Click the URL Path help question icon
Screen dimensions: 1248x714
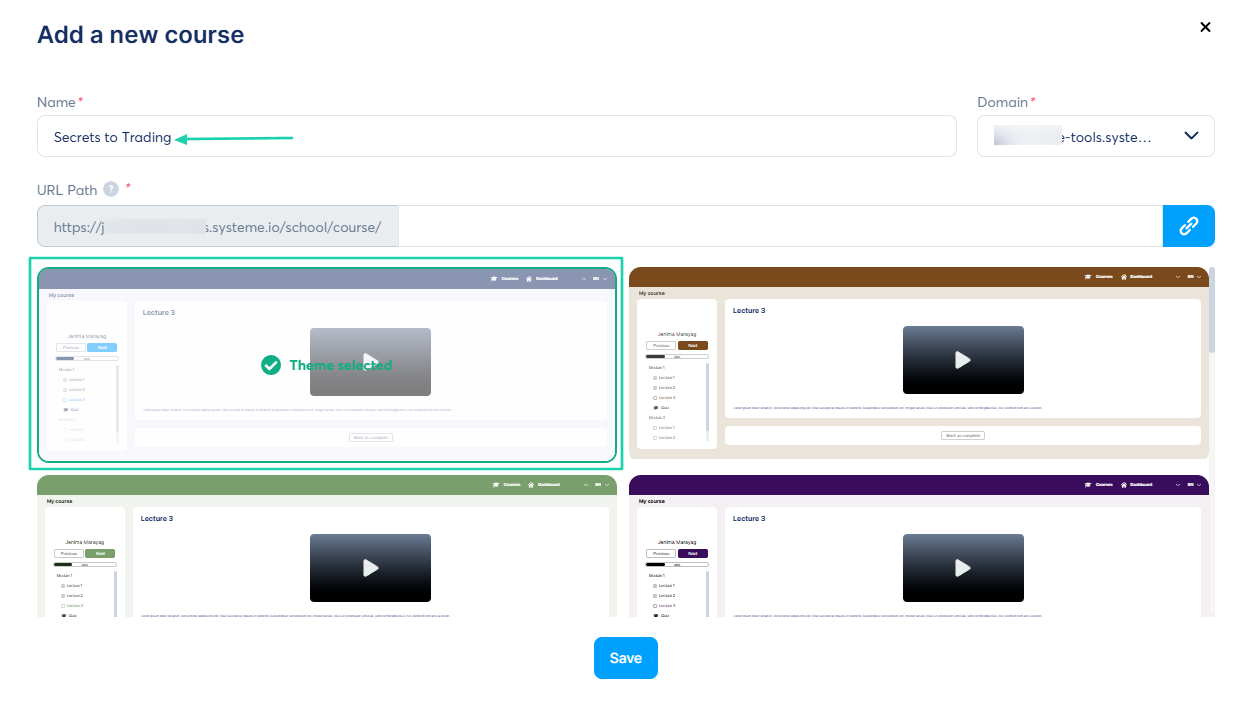coord(111,189)
